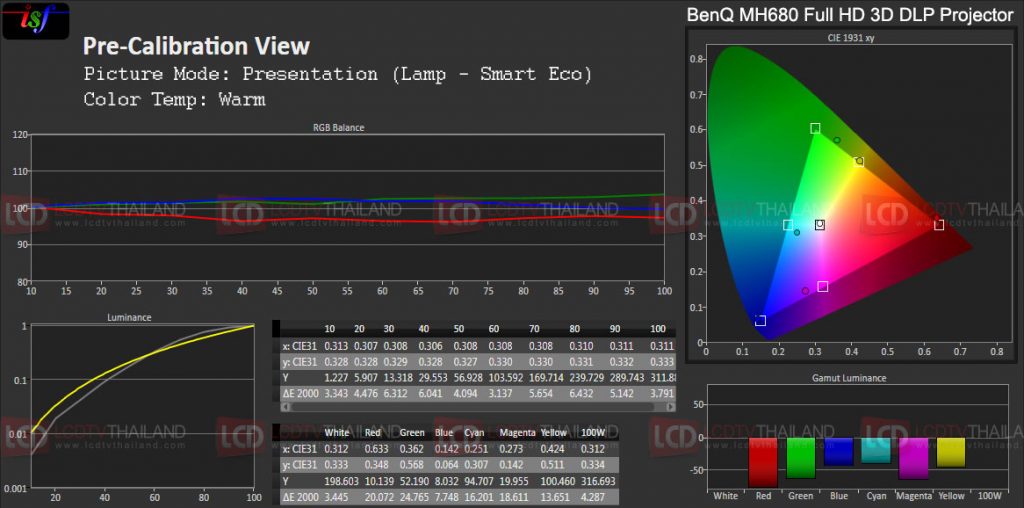Click the Y value 1.227 in grayscale table
The height and width of the screenshot is (508, 1024).
pos(337,377)
